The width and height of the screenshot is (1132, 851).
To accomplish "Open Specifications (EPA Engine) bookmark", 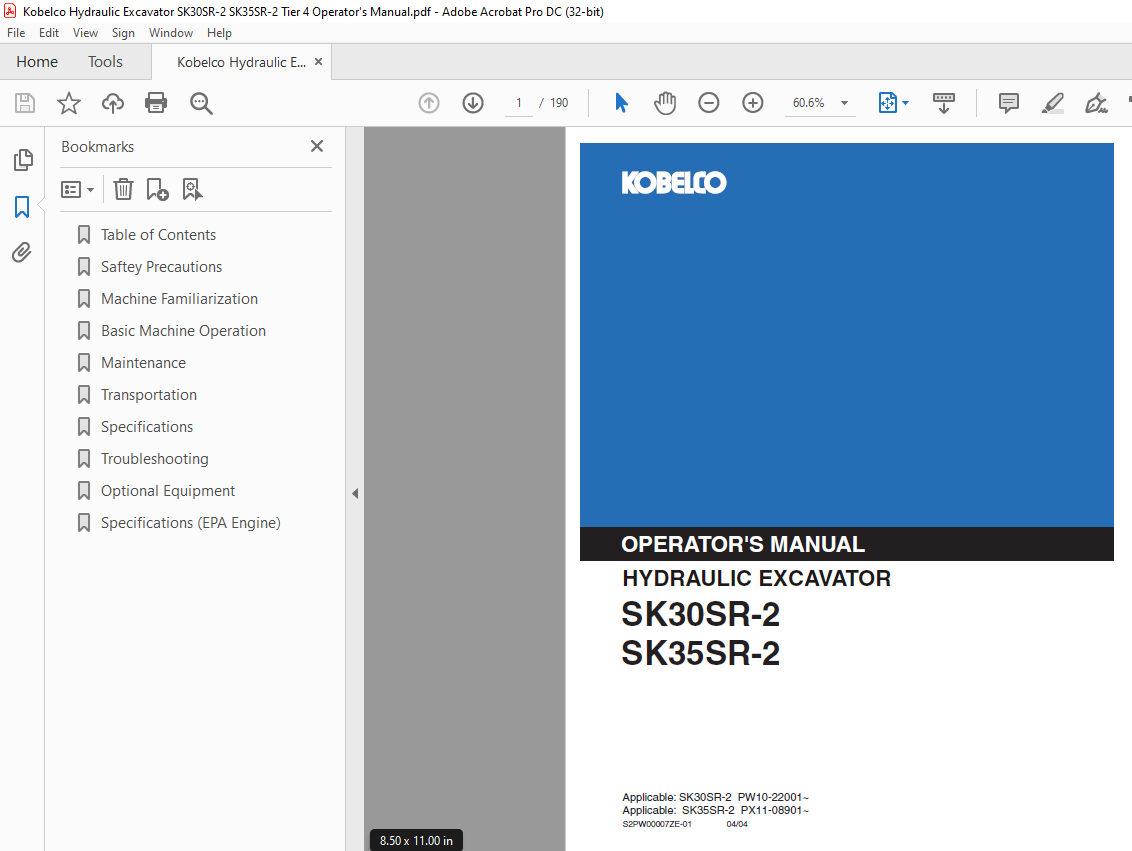I will [191, 523].
